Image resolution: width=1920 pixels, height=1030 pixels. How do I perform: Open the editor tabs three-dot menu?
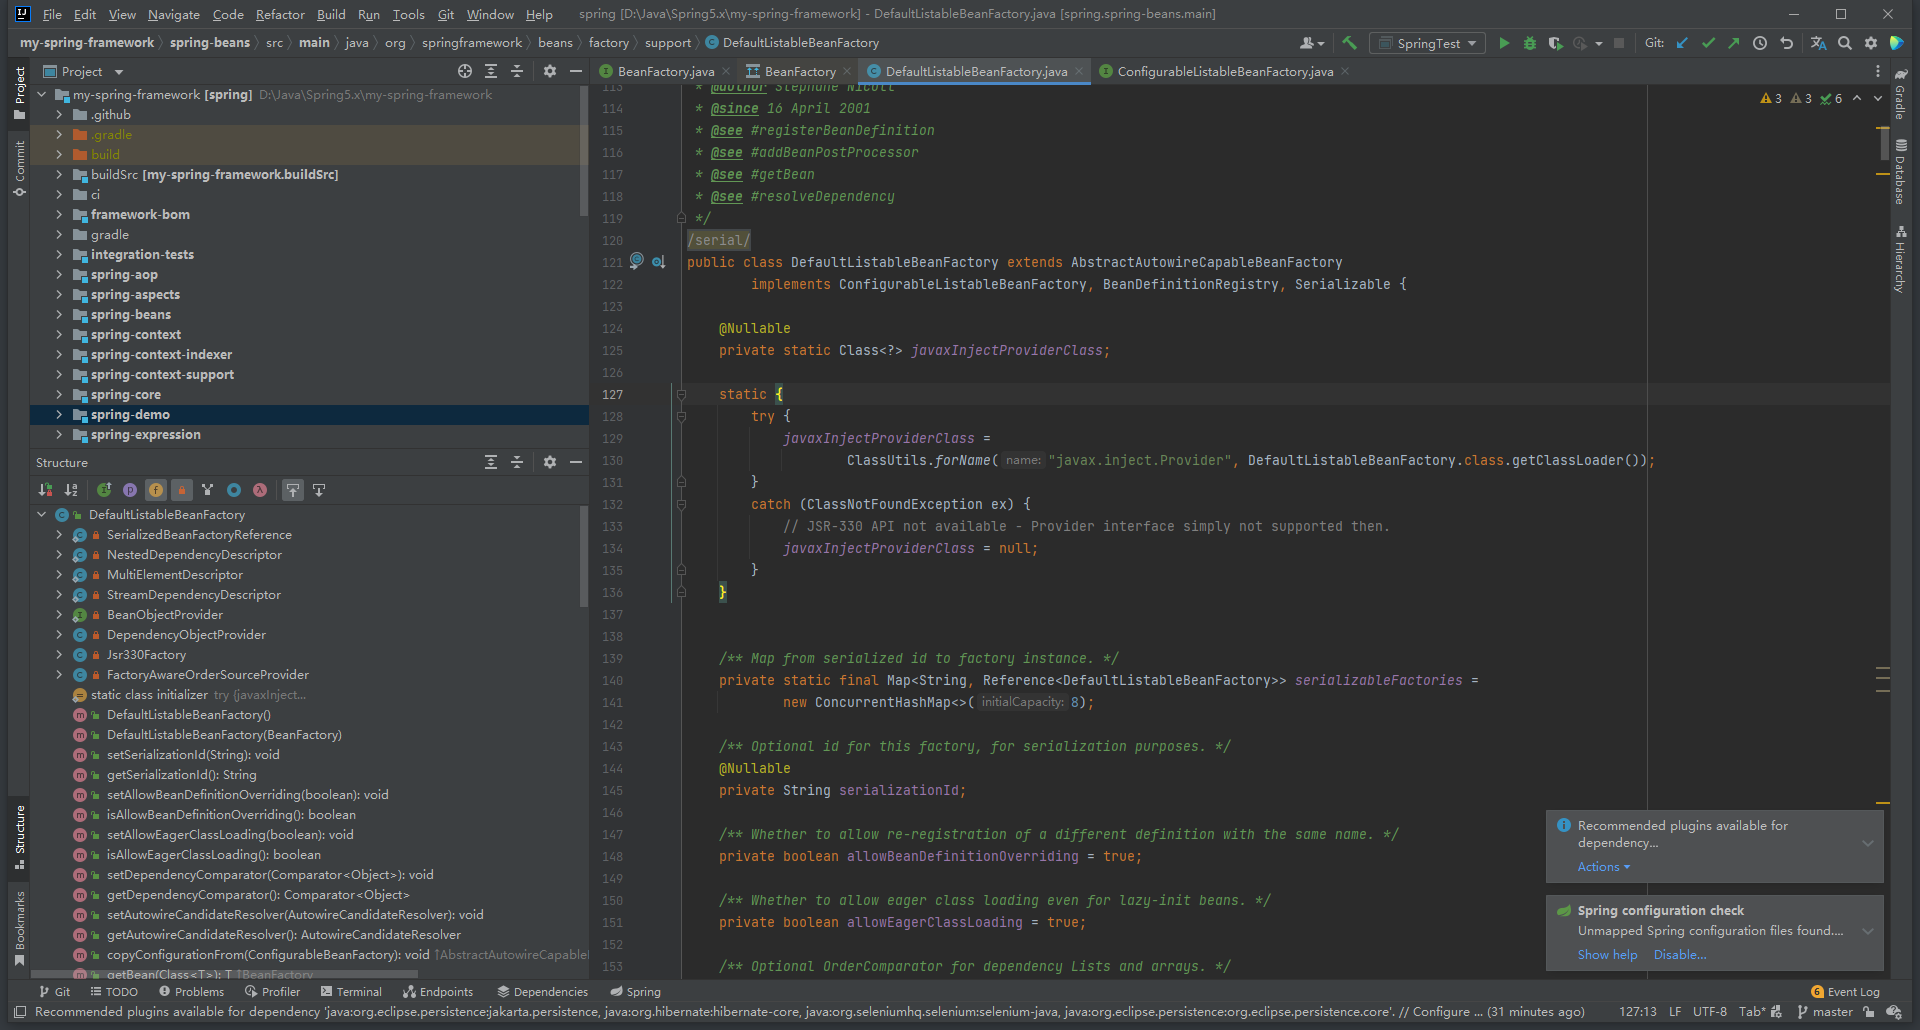pos(1877,71)
